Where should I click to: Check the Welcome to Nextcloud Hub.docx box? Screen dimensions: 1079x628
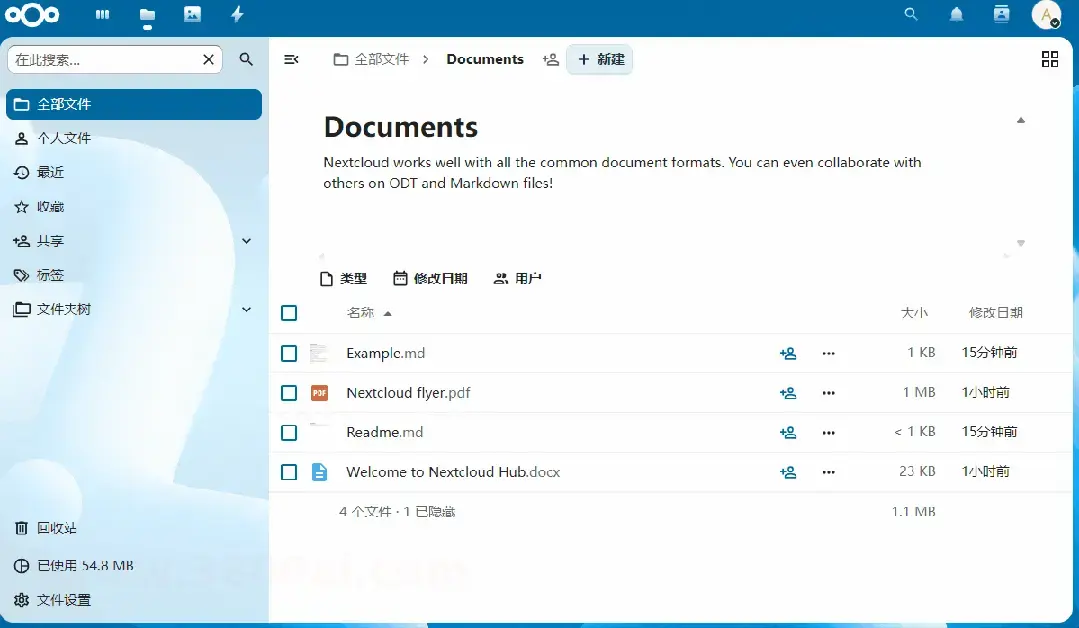[289, 472]
